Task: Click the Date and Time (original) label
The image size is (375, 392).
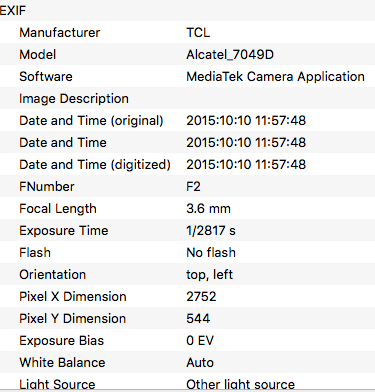Action: point(91,121)
